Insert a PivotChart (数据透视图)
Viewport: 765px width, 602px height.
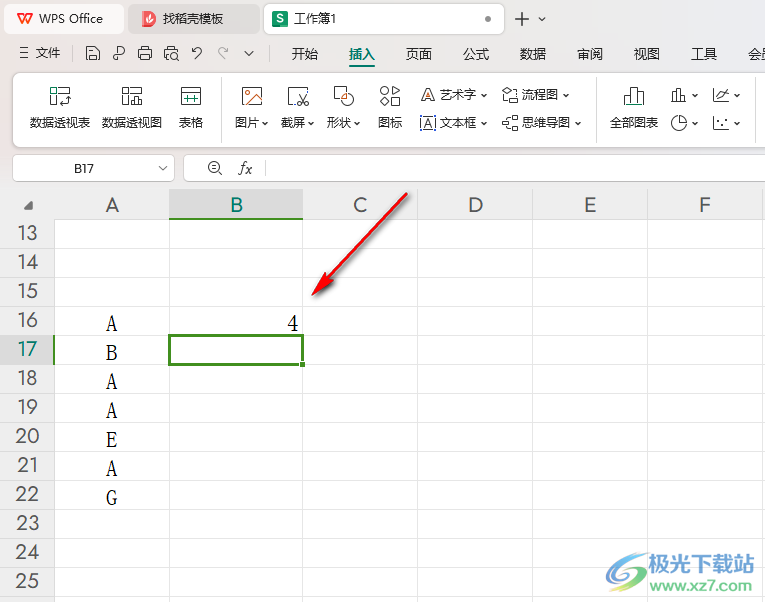[132, 108]
